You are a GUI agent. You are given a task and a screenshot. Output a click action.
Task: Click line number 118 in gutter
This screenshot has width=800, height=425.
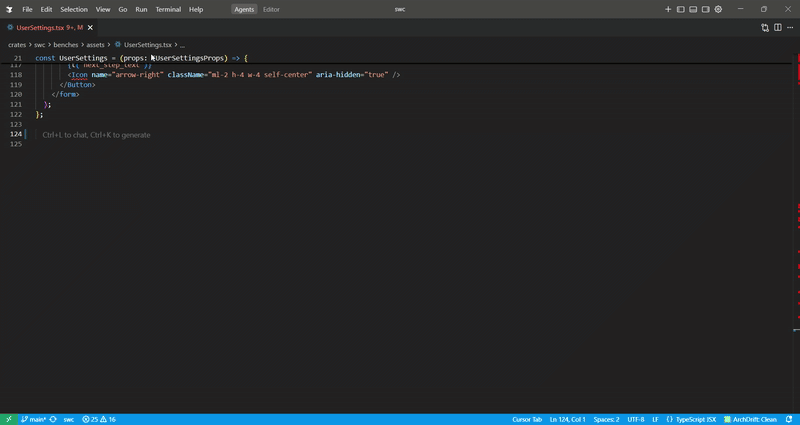tap(16, 75)
